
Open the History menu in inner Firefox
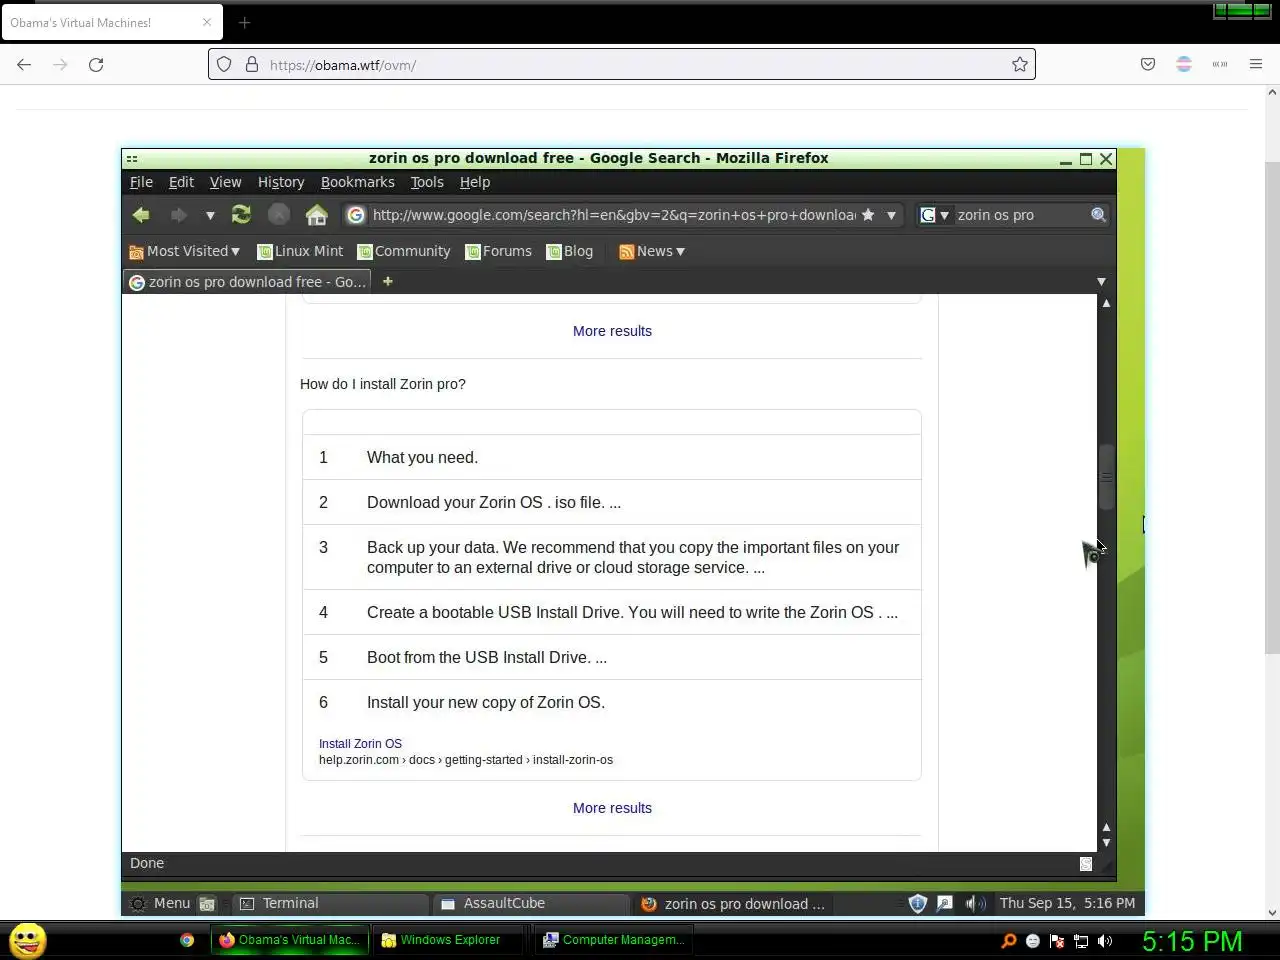281,182
